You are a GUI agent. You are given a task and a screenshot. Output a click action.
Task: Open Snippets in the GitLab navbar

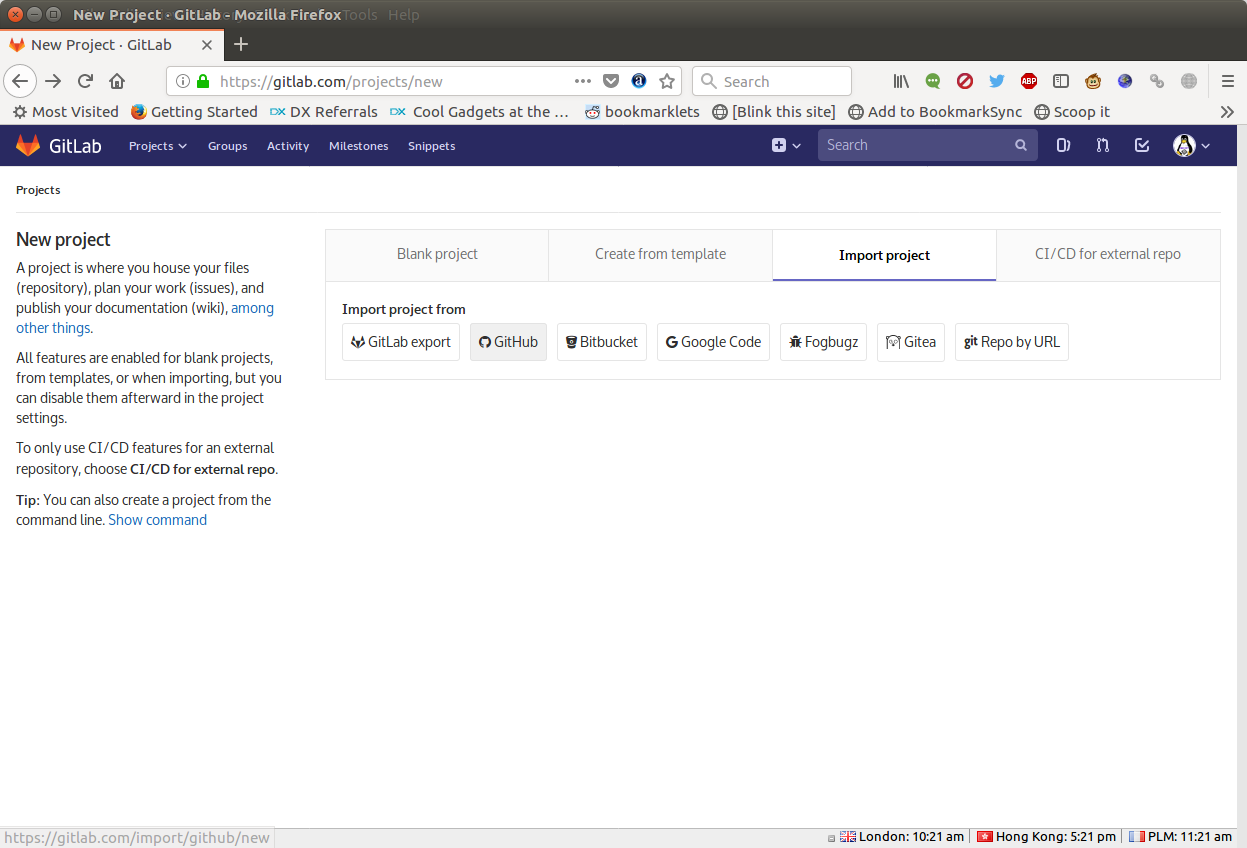tap(432, 146)
